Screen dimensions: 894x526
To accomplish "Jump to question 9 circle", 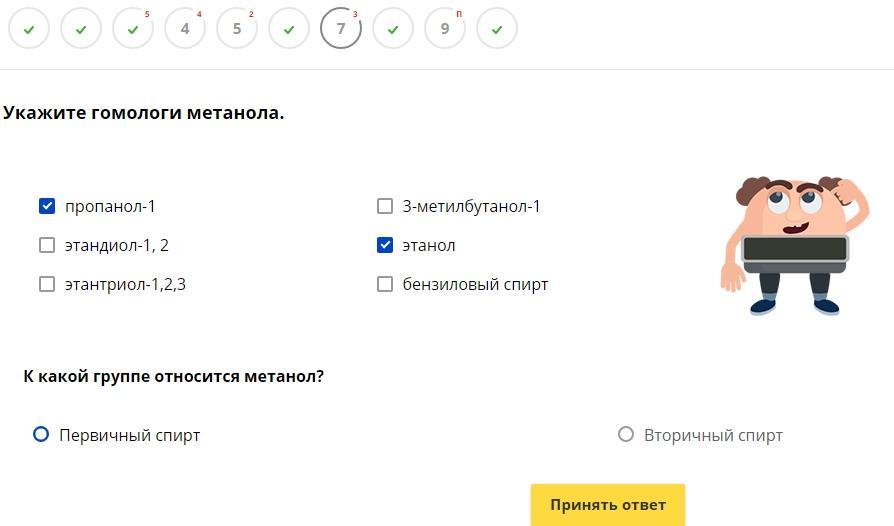I will pos(445,29).
